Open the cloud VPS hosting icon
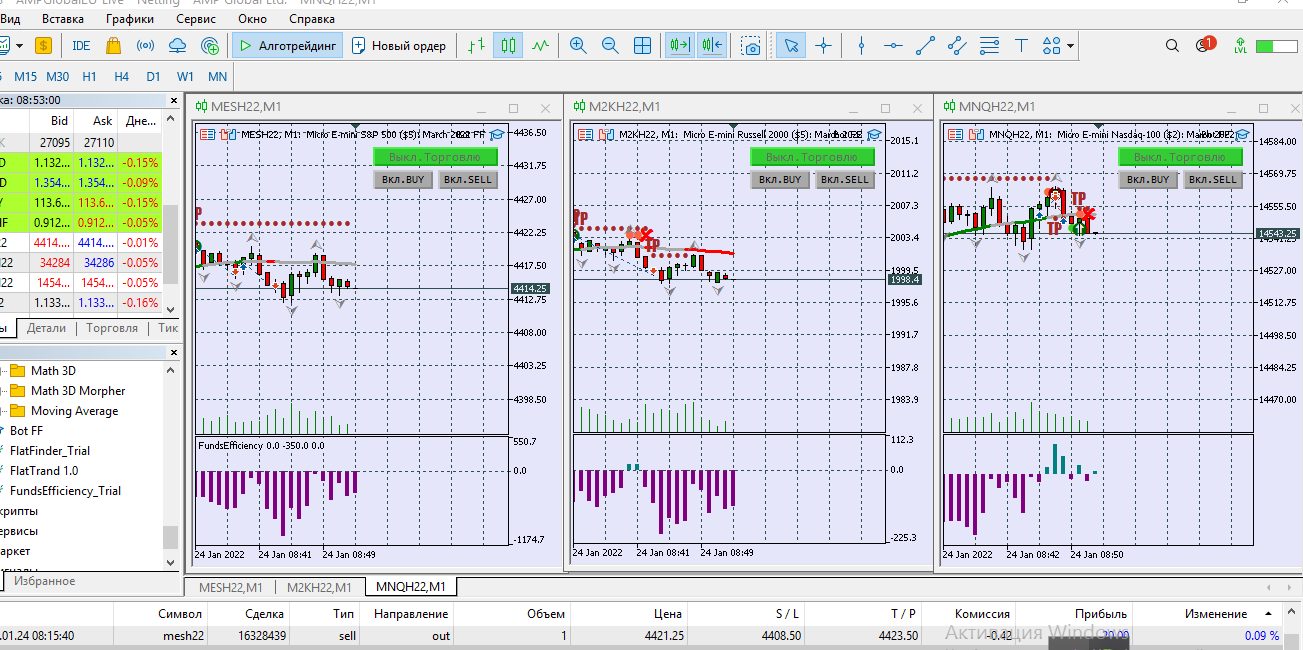The width and height of the screenshot is (1303, 650). 177,45
